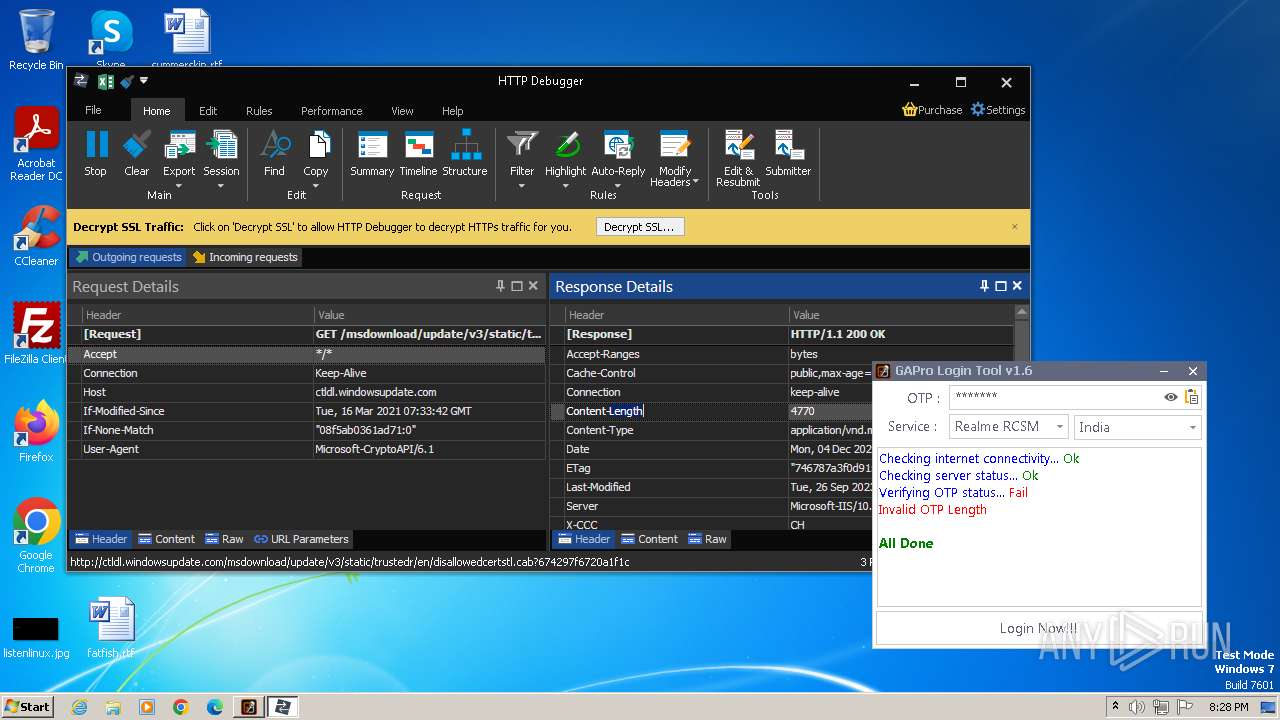Image resolution: width=1280 pixels, height=720 pixels.
Task: Expand the Highlight dropdown arrow
Action: tap(565, 186)
